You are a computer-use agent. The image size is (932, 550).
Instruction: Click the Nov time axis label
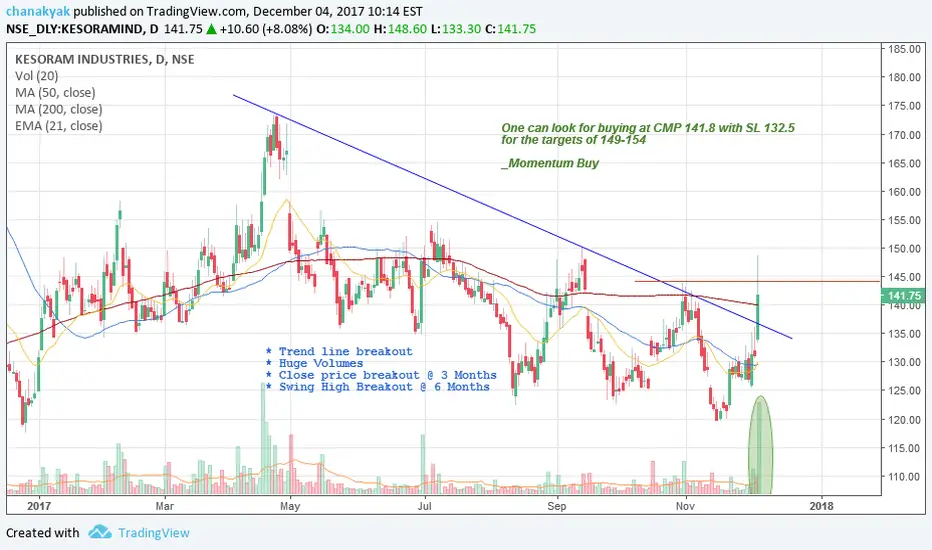point(685,506)
